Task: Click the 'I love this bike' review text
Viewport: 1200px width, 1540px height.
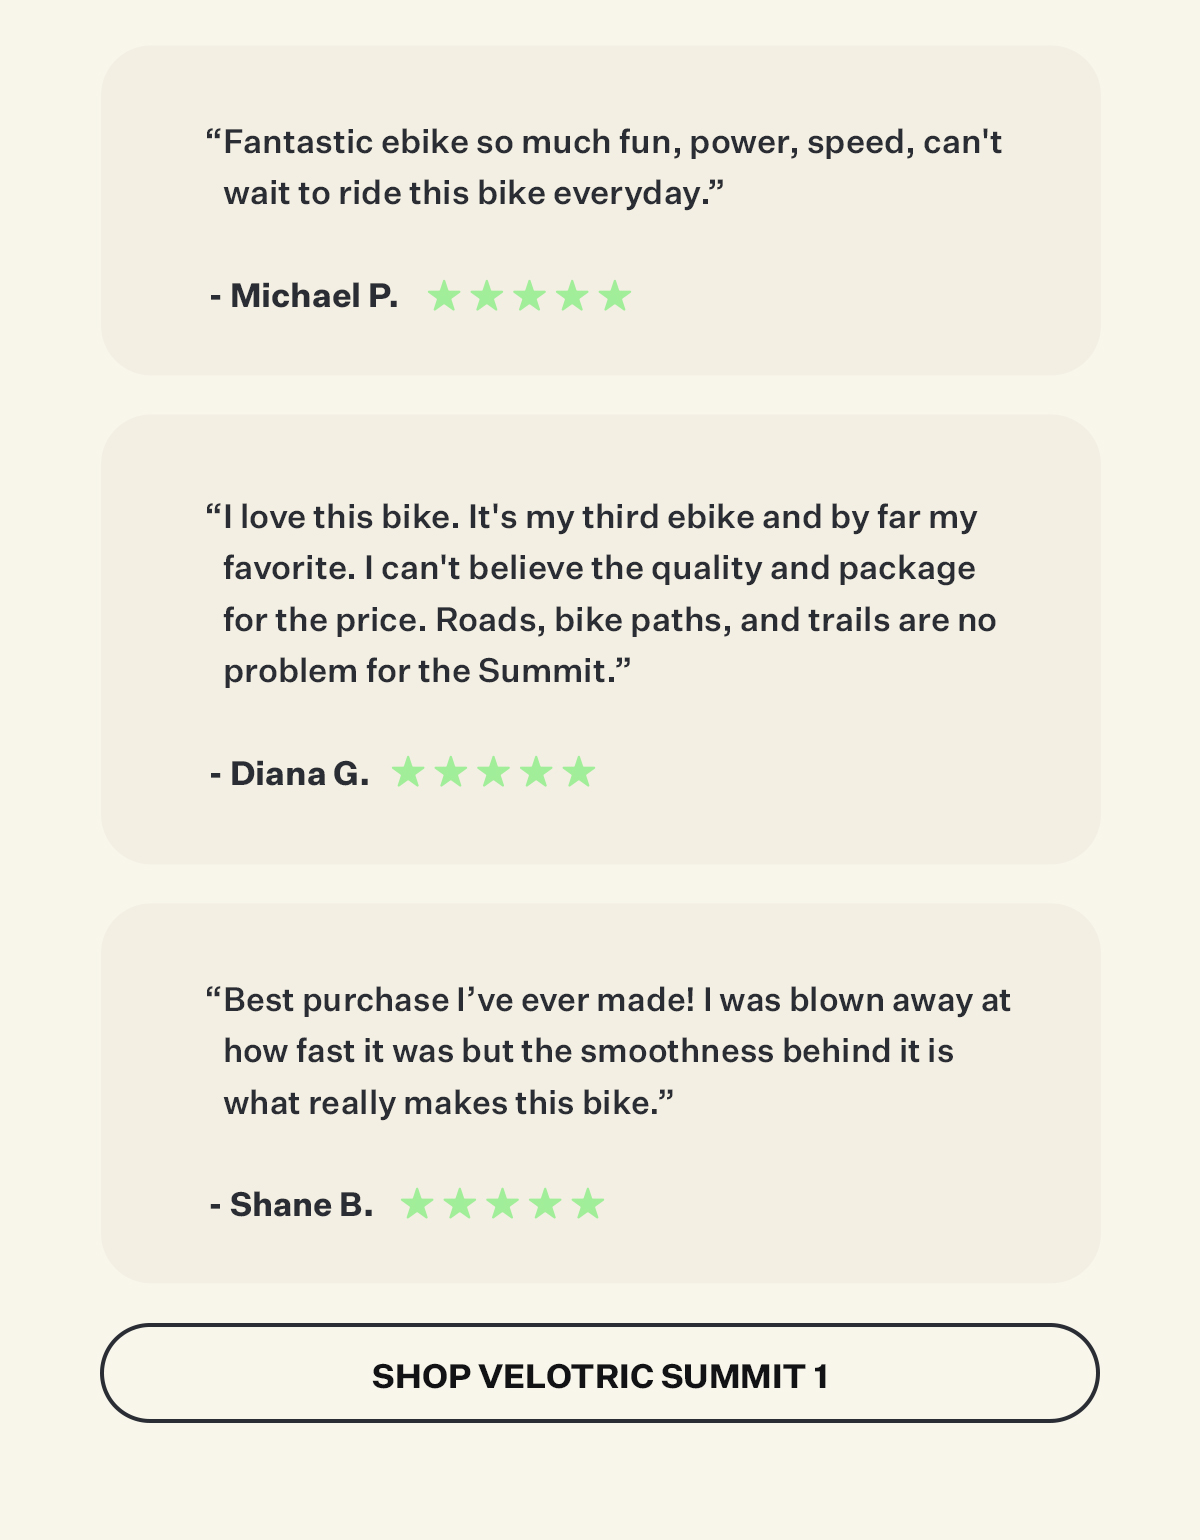Action: [601, 593]
